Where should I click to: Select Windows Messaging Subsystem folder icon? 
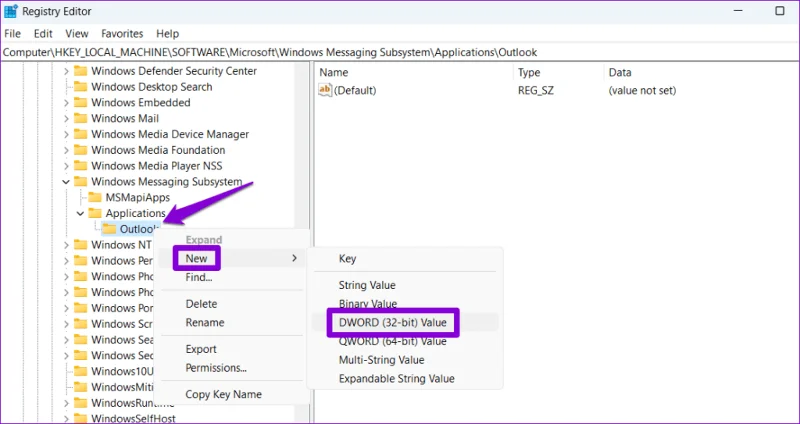[x=81, y=182]
